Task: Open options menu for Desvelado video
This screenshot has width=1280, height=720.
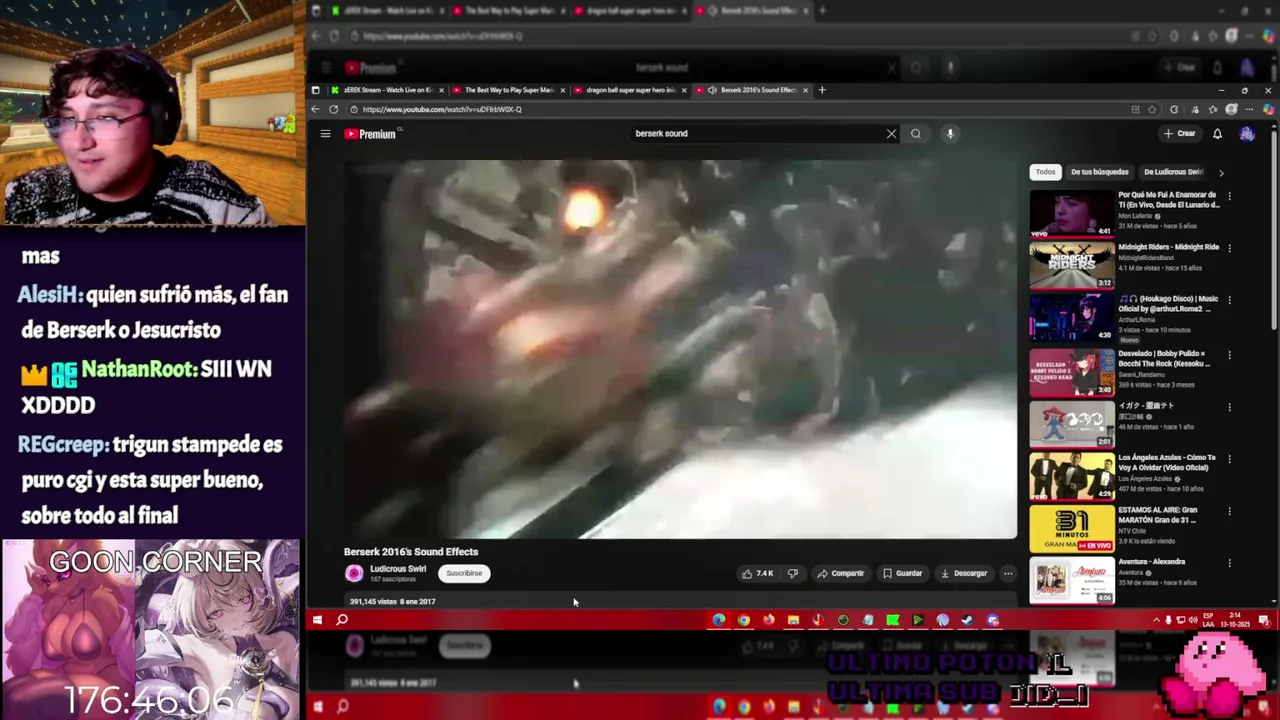Action: [x=1229, y=354]
